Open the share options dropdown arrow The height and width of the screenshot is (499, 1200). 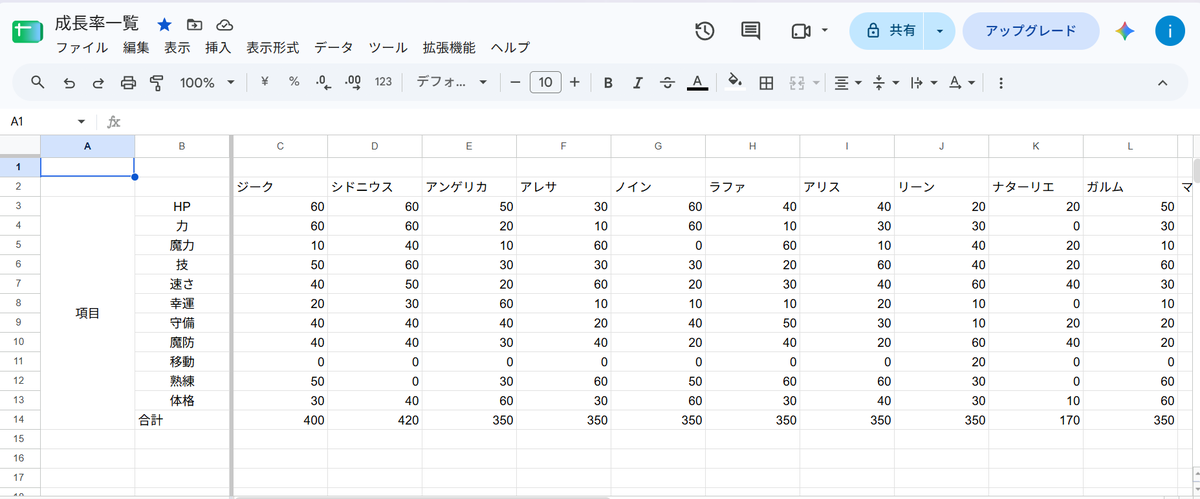[x=939, y=31]
